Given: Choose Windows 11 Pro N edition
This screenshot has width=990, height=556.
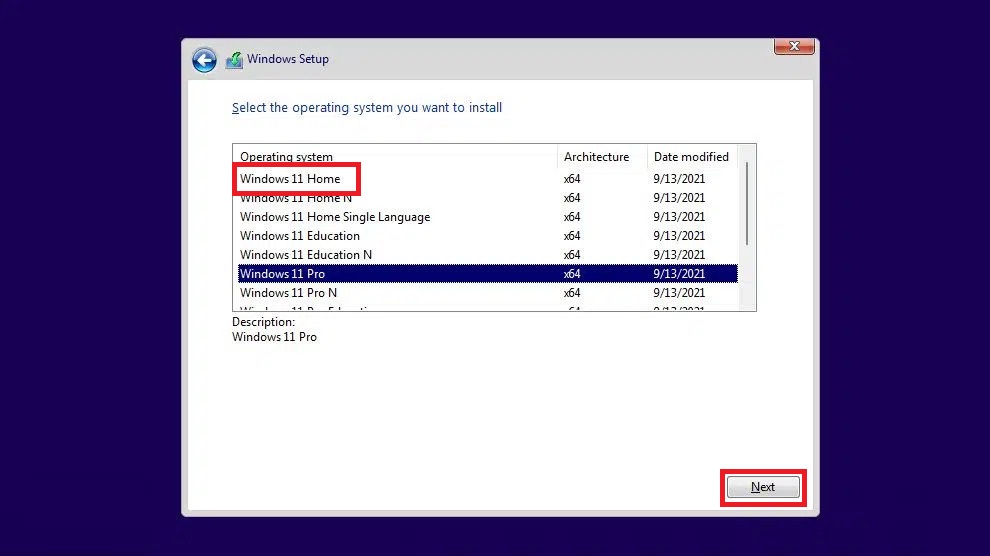Looking at the screenshot, I should point(487,292).
